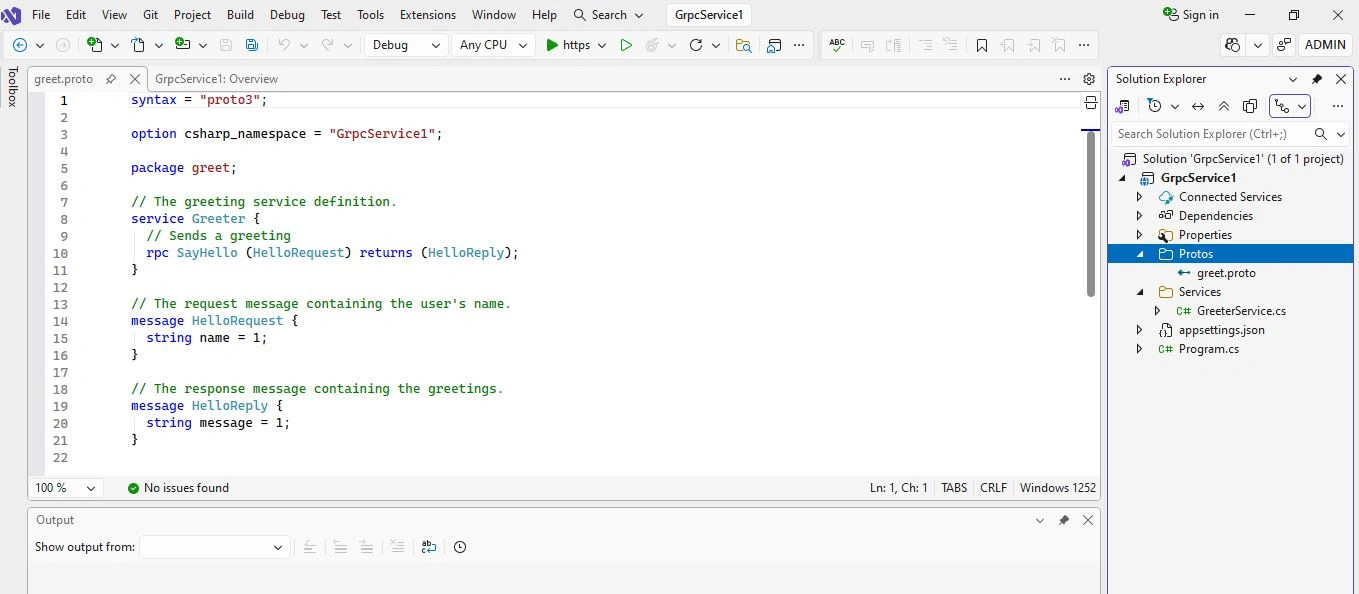Select Program.cs in Solution Explorer
Image resolution: width=1359 pixels, height=594 pixels.
[x=1208, y=349]
